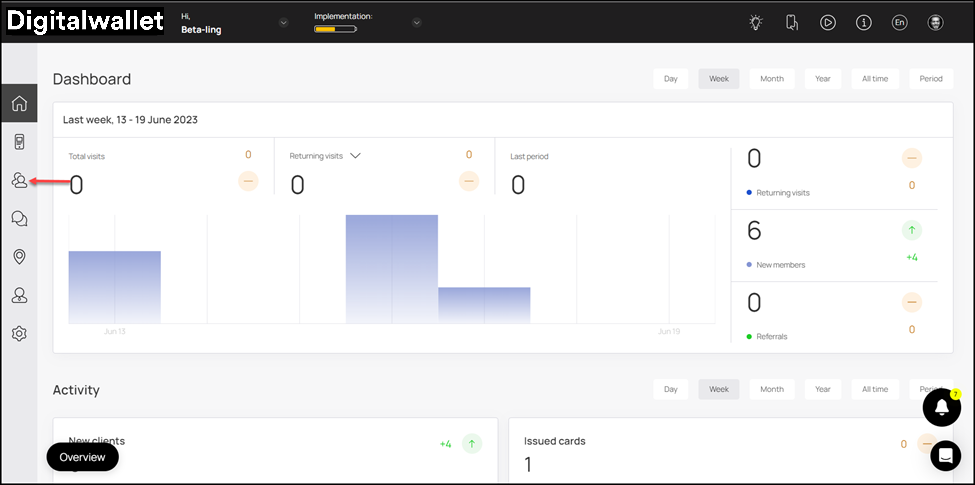This screenshot has height=485, width=975.
Task: Choose Year in Activity filters
Action: click(x=822, y=389)
